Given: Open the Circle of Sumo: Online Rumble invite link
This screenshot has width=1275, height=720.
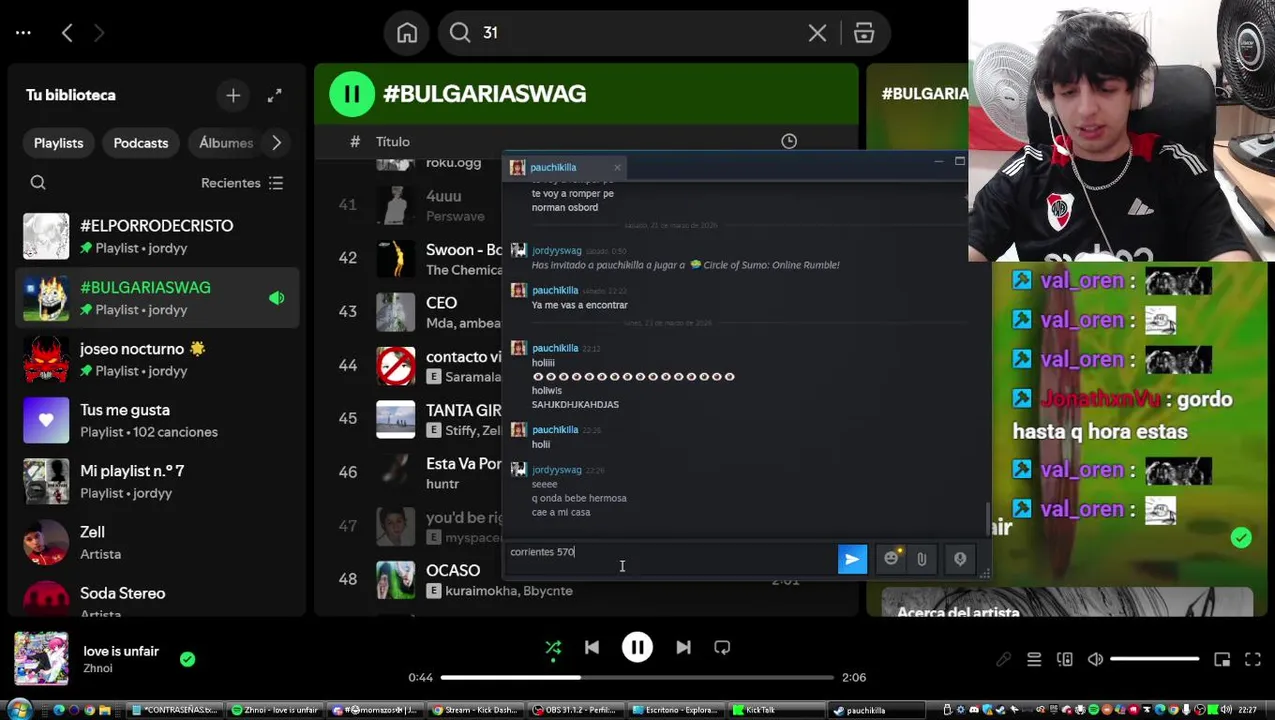Looking at the screenshot, I should (771, 265).
